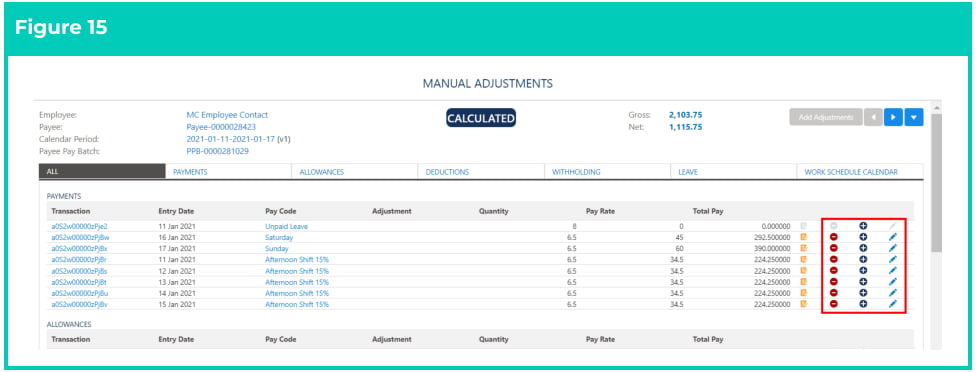Click plus icon for 13 Jan Afternoon Shift
The width and height of the screenshot is (976, 372).
click(863, 282)
